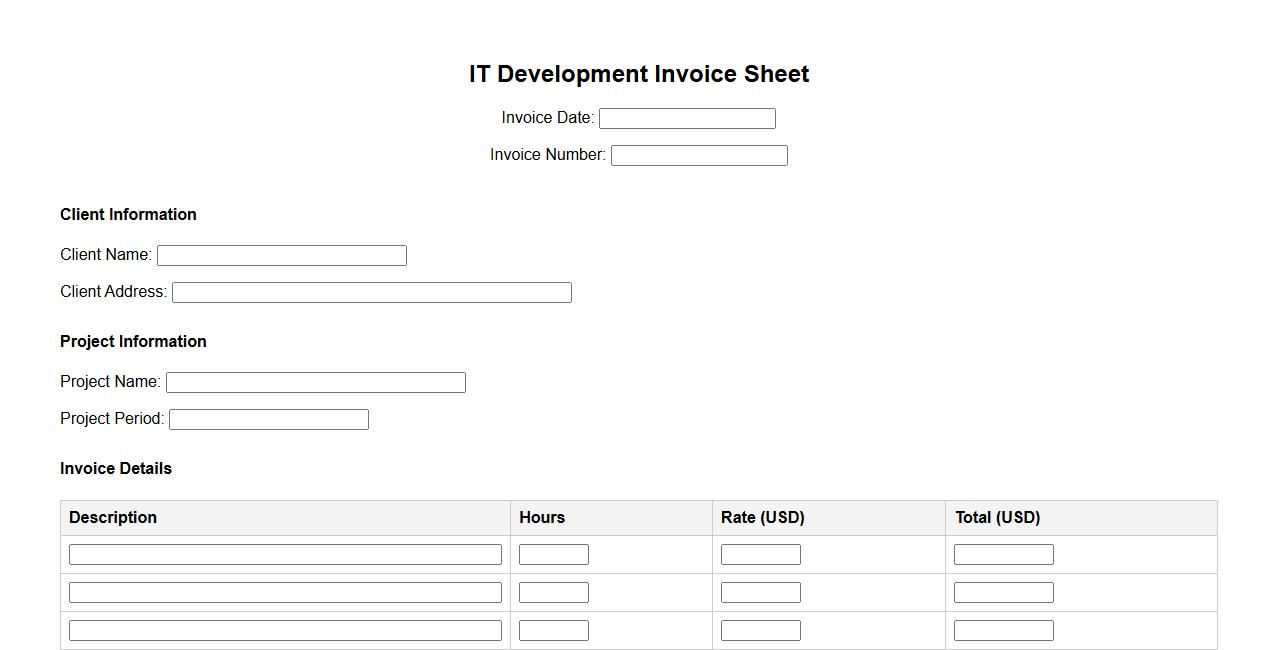Focus first row Rate (USD) field
Image resolution: width=1278 pixels, height=650 pixels.
[760, 554]
